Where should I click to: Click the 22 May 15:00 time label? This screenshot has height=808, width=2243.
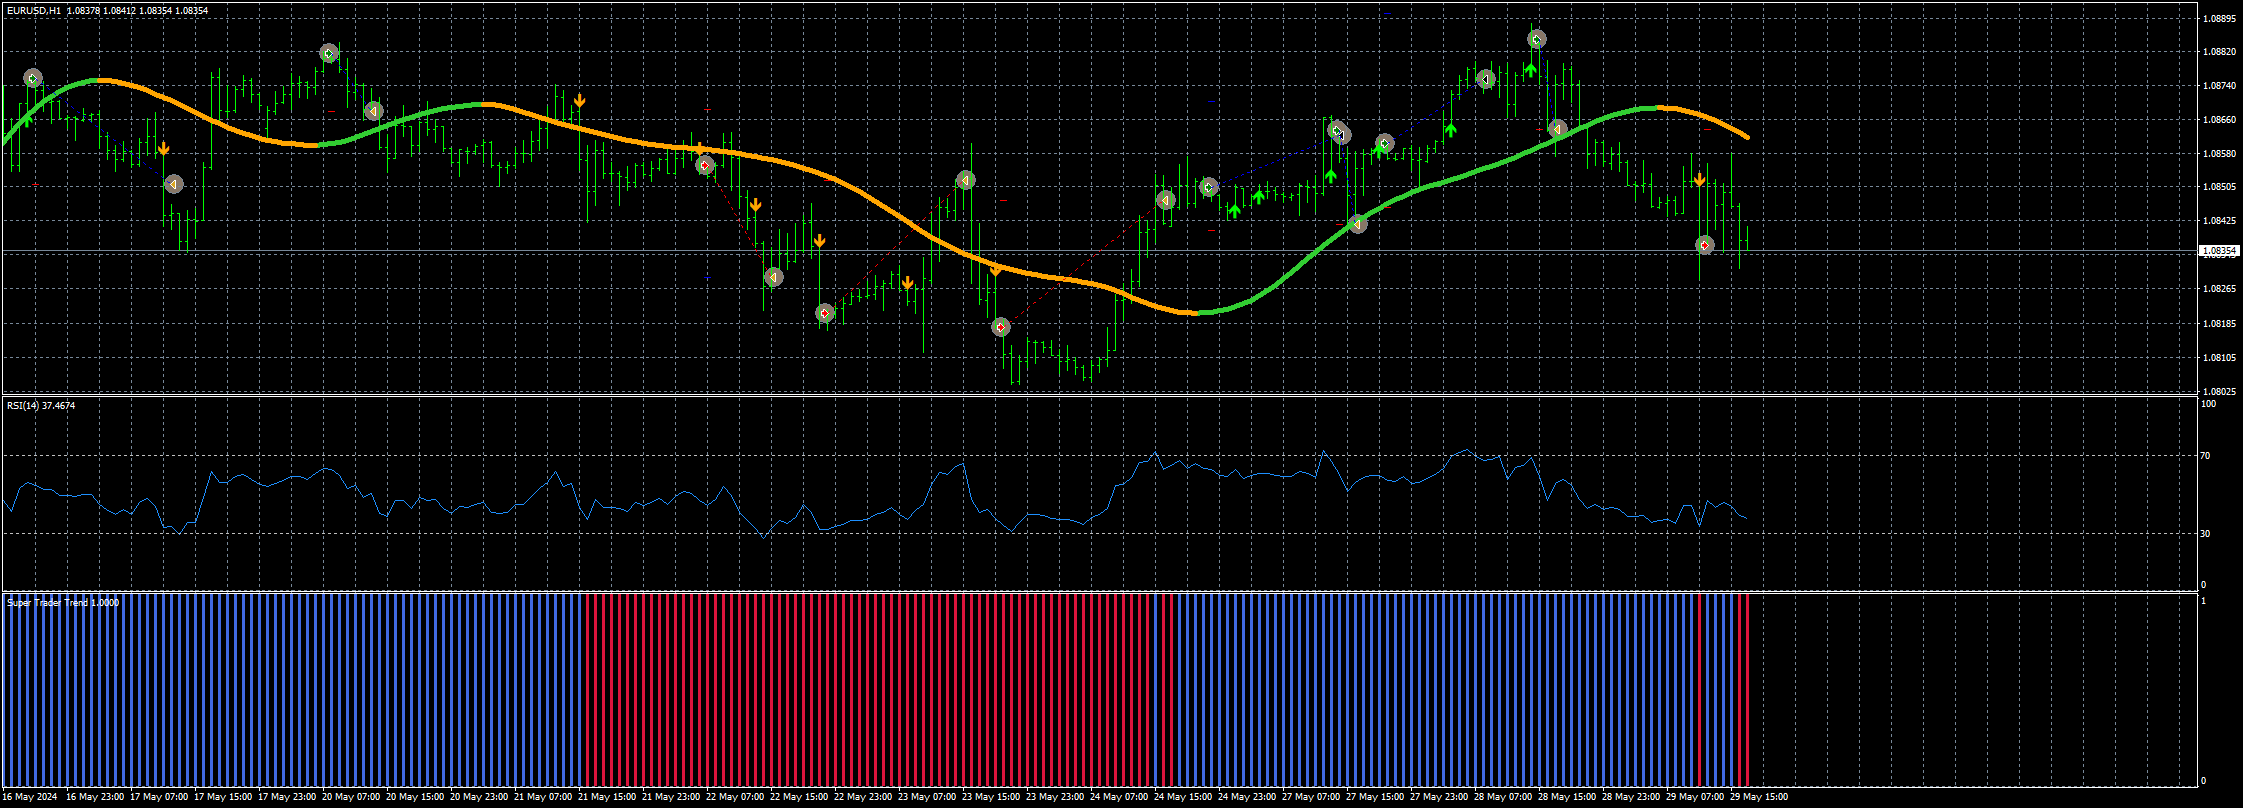799,797
